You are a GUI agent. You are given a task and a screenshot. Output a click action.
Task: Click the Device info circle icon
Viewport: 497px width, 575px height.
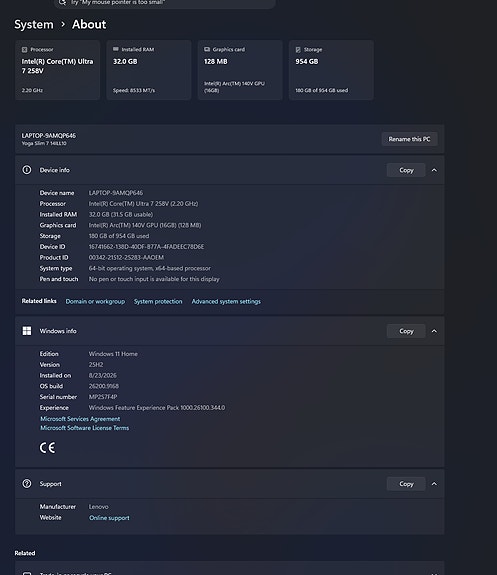point(27,170)
